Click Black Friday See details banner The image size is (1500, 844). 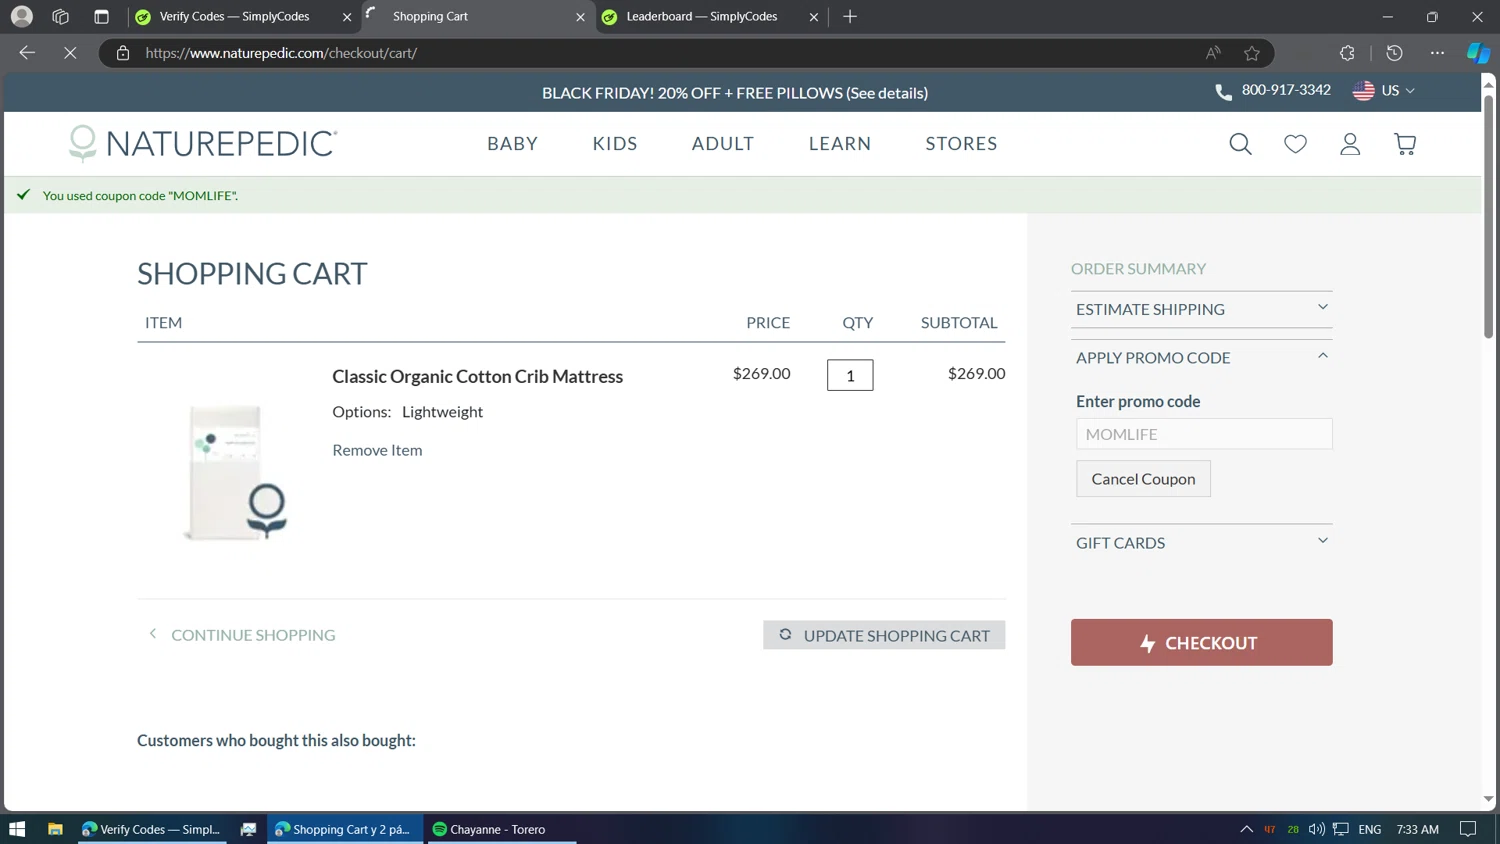tap(735, 93)
